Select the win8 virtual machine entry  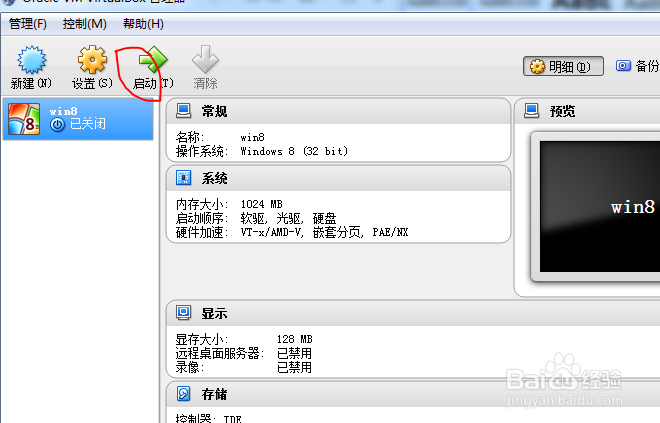78,119
